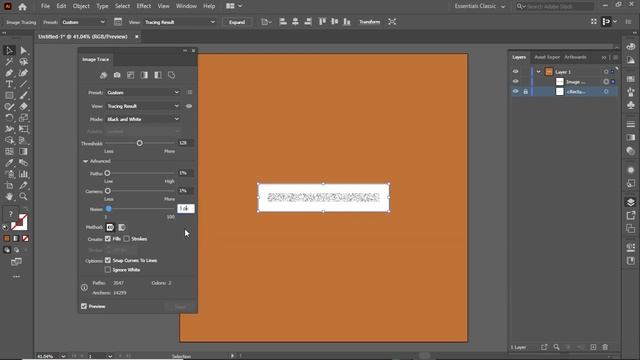Activate the Type tool
This screenshot has width=640, height=360.
(x=9, y=84)
